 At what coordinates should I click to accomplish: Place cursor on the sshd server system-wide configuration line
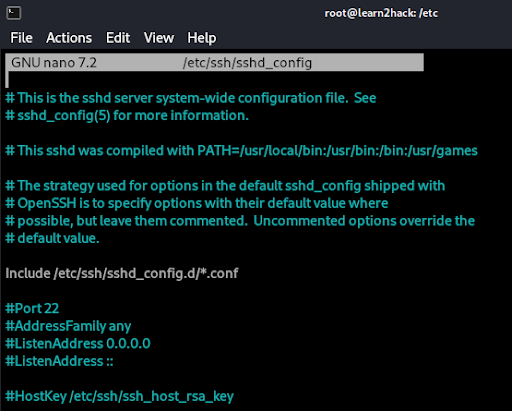[191, 98]
